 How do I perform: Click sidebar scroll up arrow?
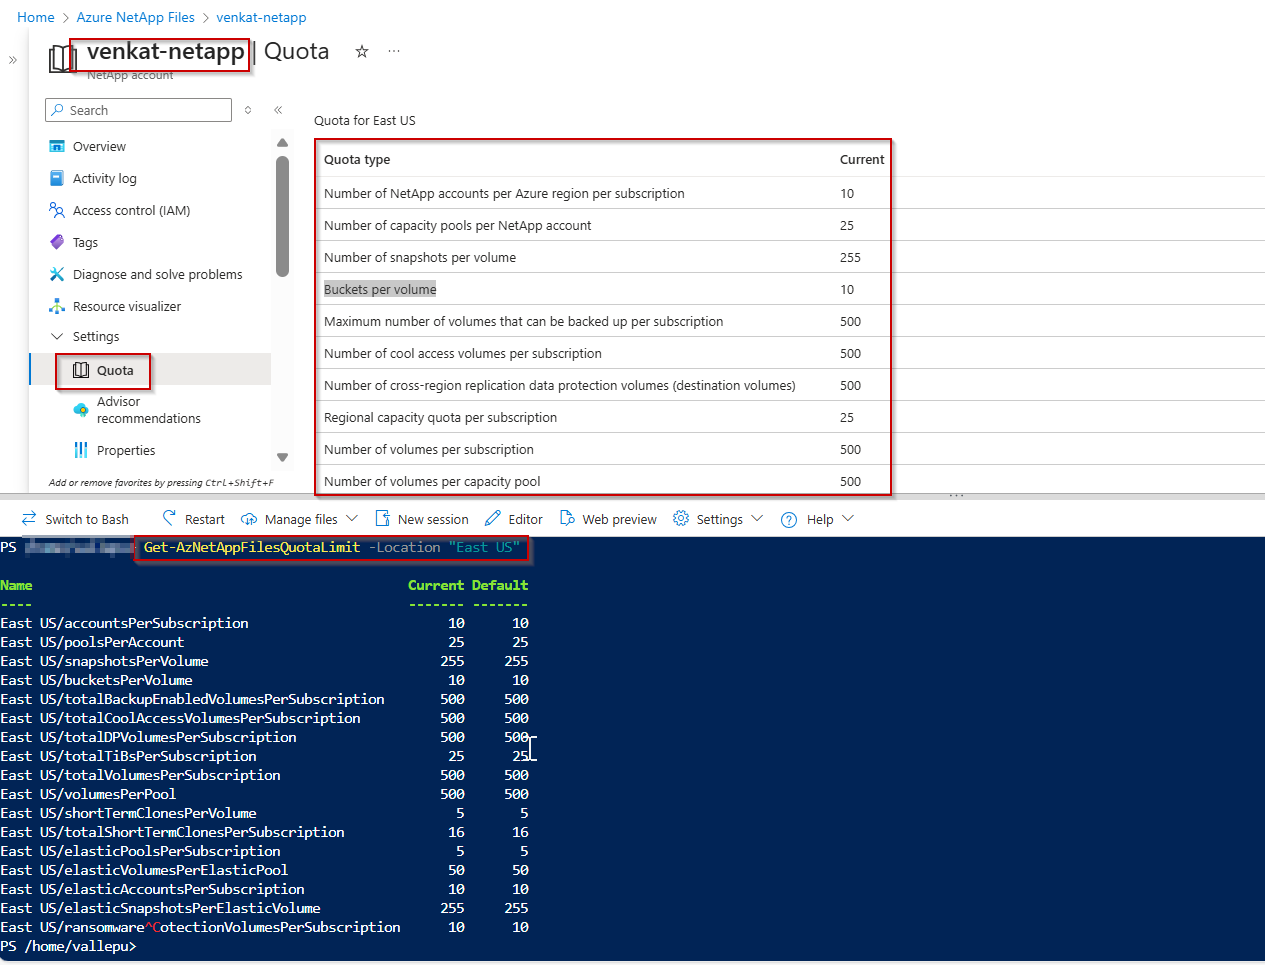click(x=282, y=143)
